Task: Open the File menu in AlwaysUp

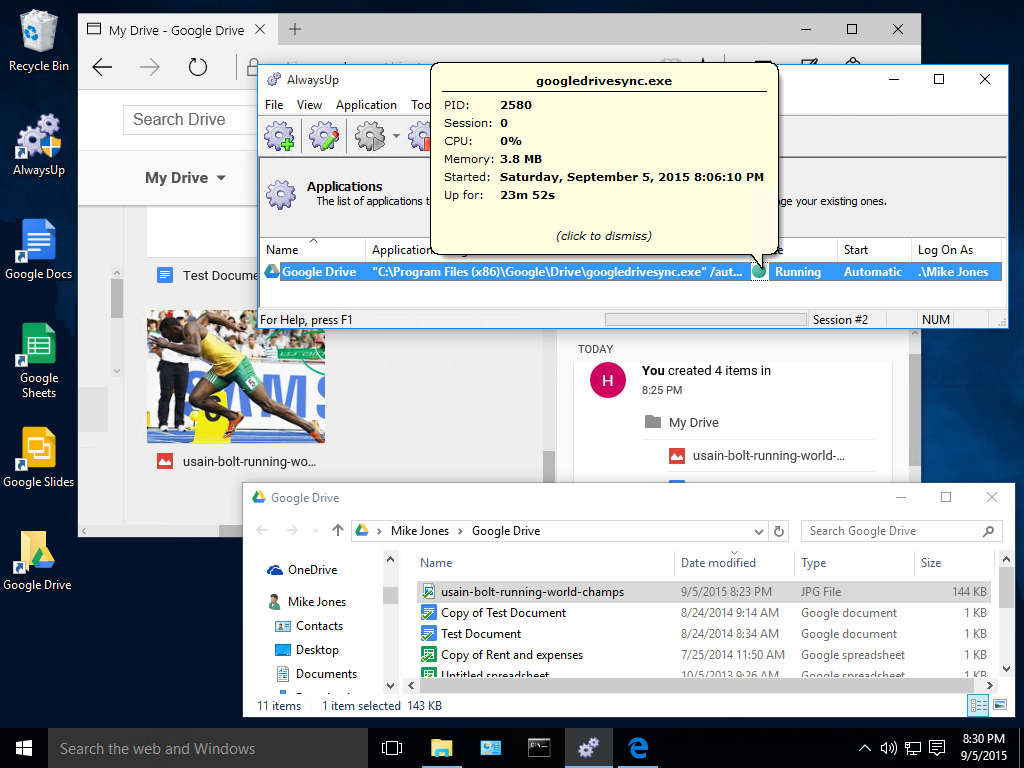Action: pyautogui.click(x=274, y=104)
